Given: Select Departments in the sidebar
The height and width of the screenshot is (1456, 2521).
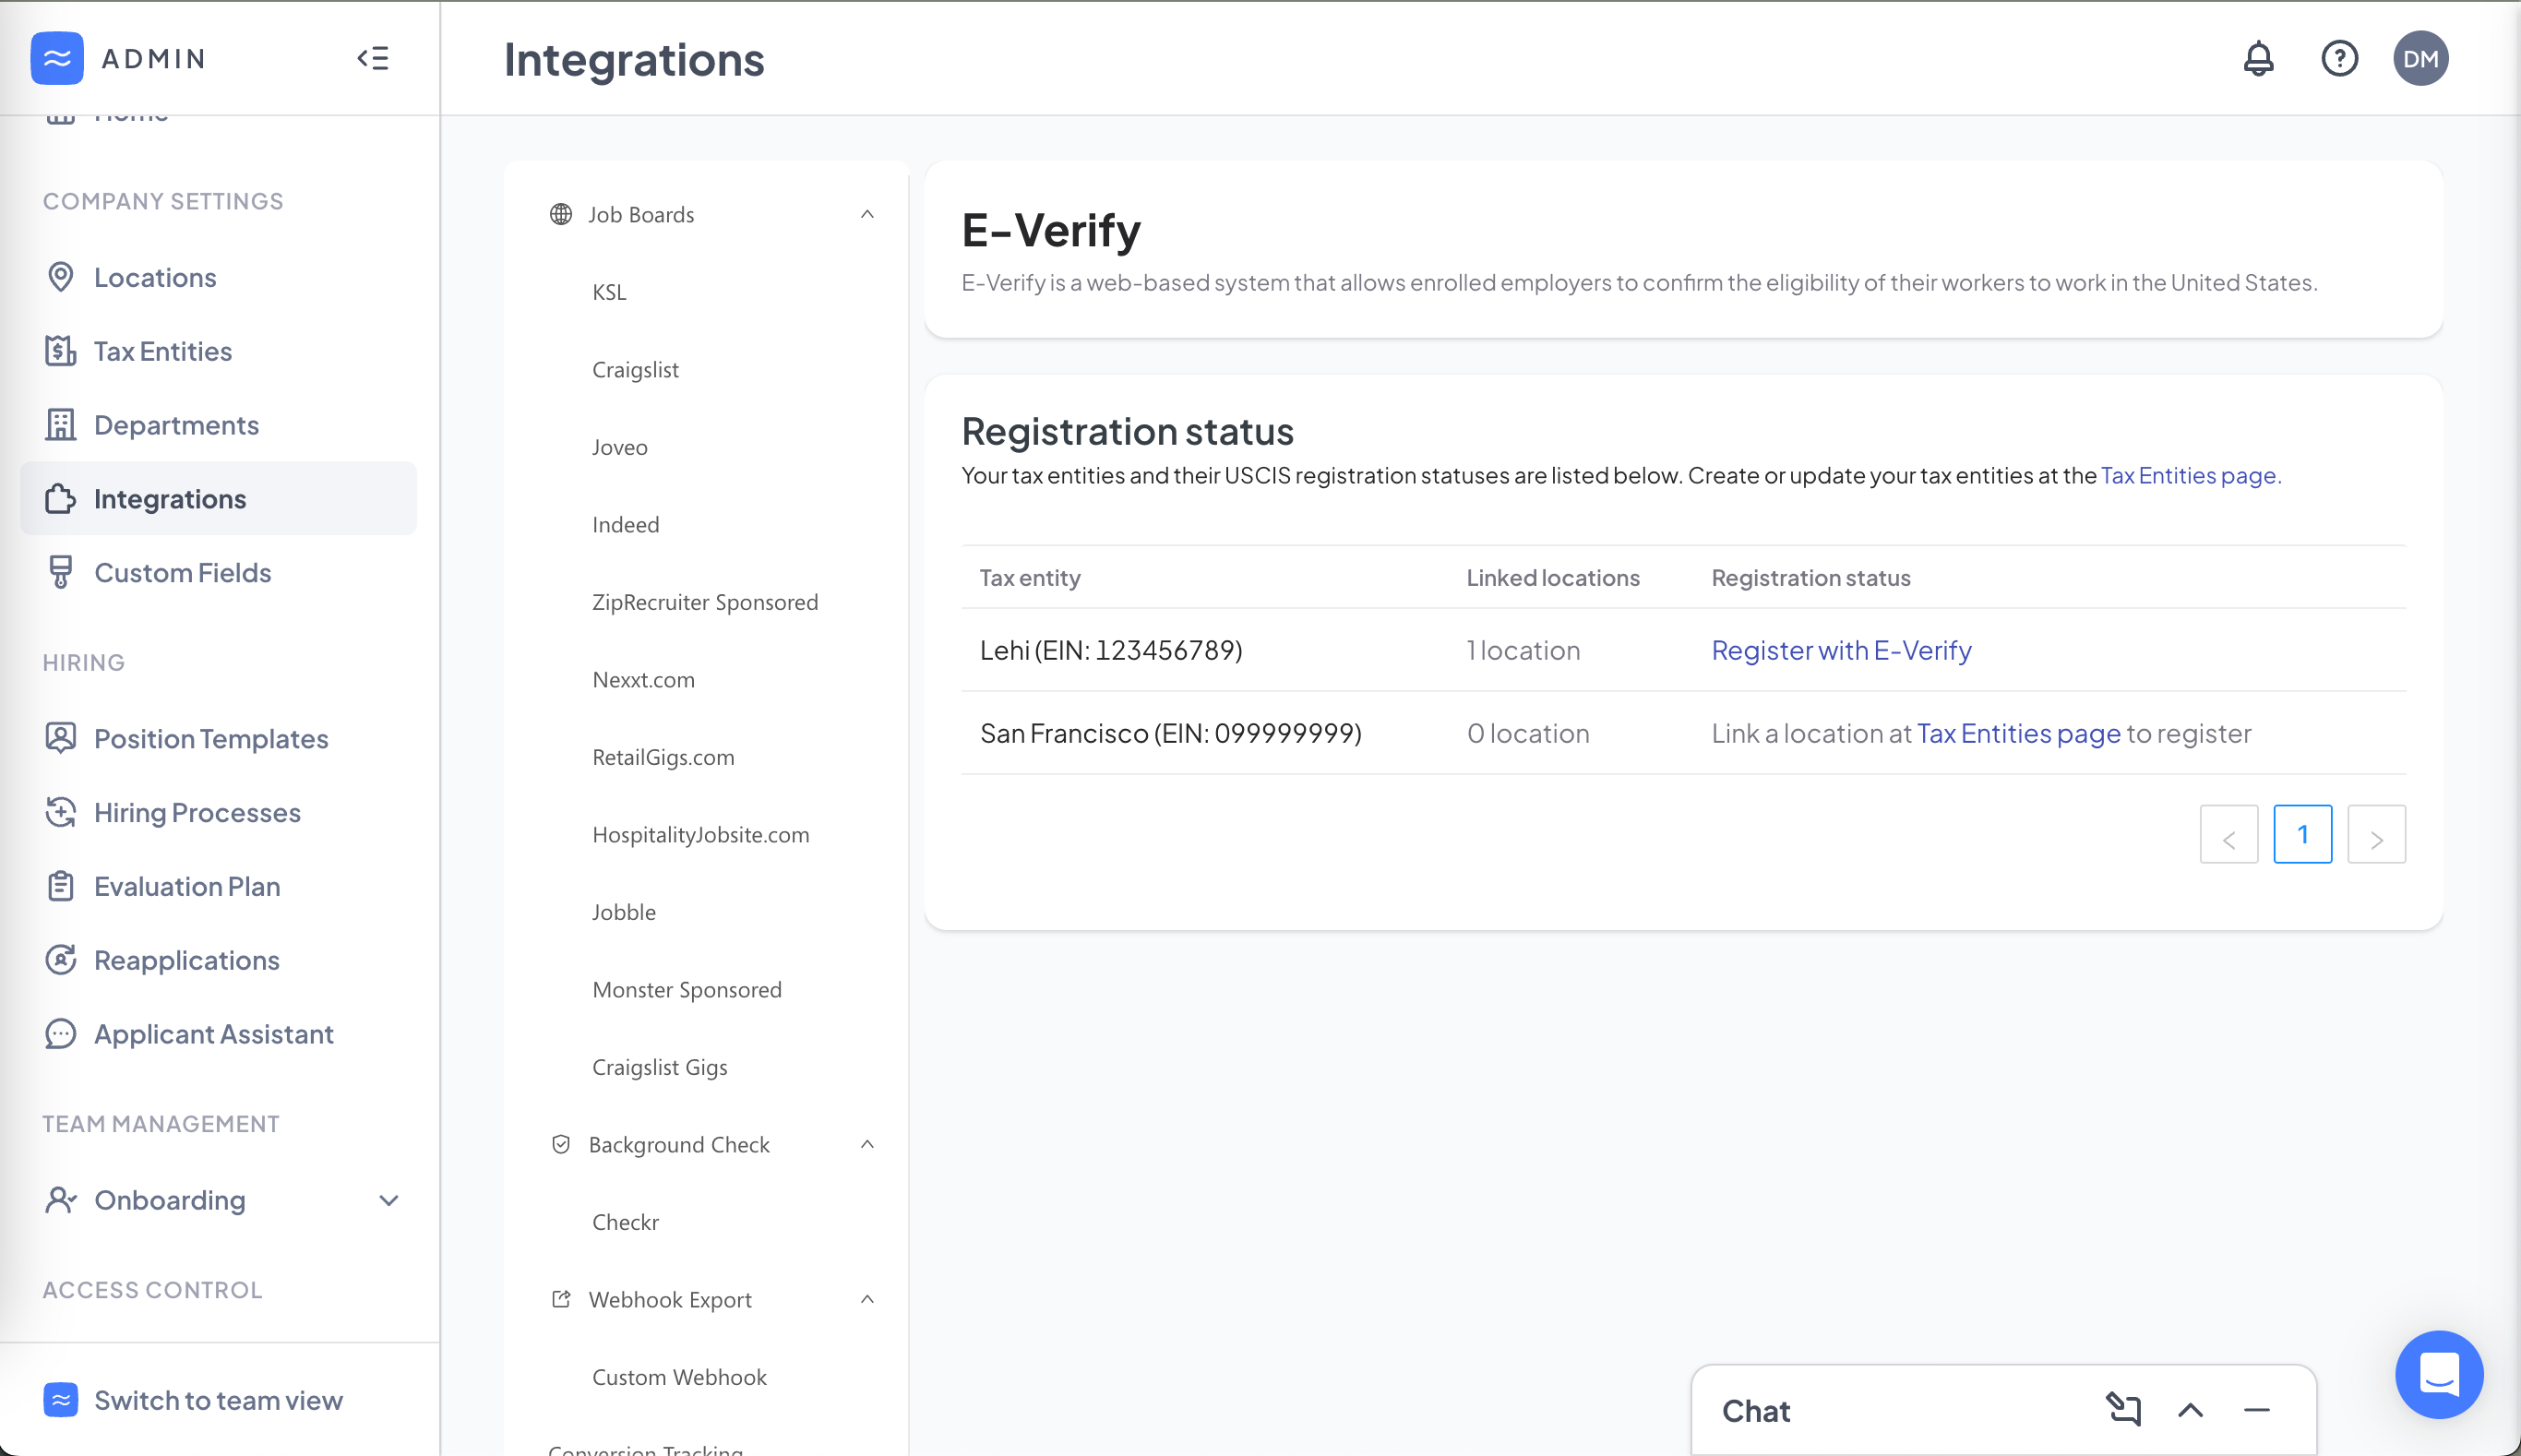Looking at the screenshot, I should [x=176, y=424].
